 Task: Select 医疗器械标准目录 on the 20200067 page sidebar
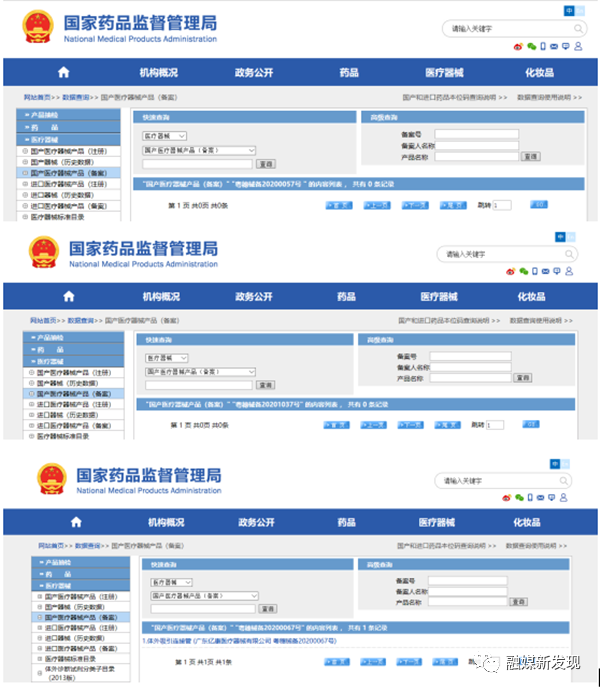pyautogui.click(x=81, y=659)
